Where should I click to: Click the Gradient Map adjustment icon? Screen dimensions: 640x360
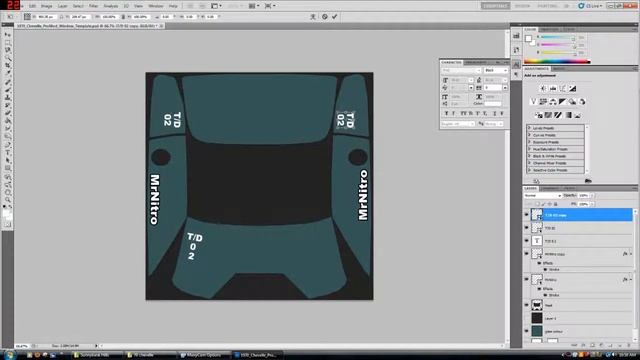click(x=568, y=115)
